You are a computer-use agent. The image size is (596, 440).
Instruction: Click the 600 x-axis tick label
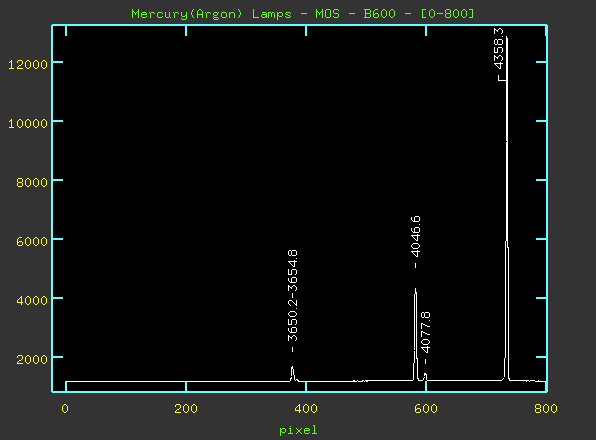(426, 409)
